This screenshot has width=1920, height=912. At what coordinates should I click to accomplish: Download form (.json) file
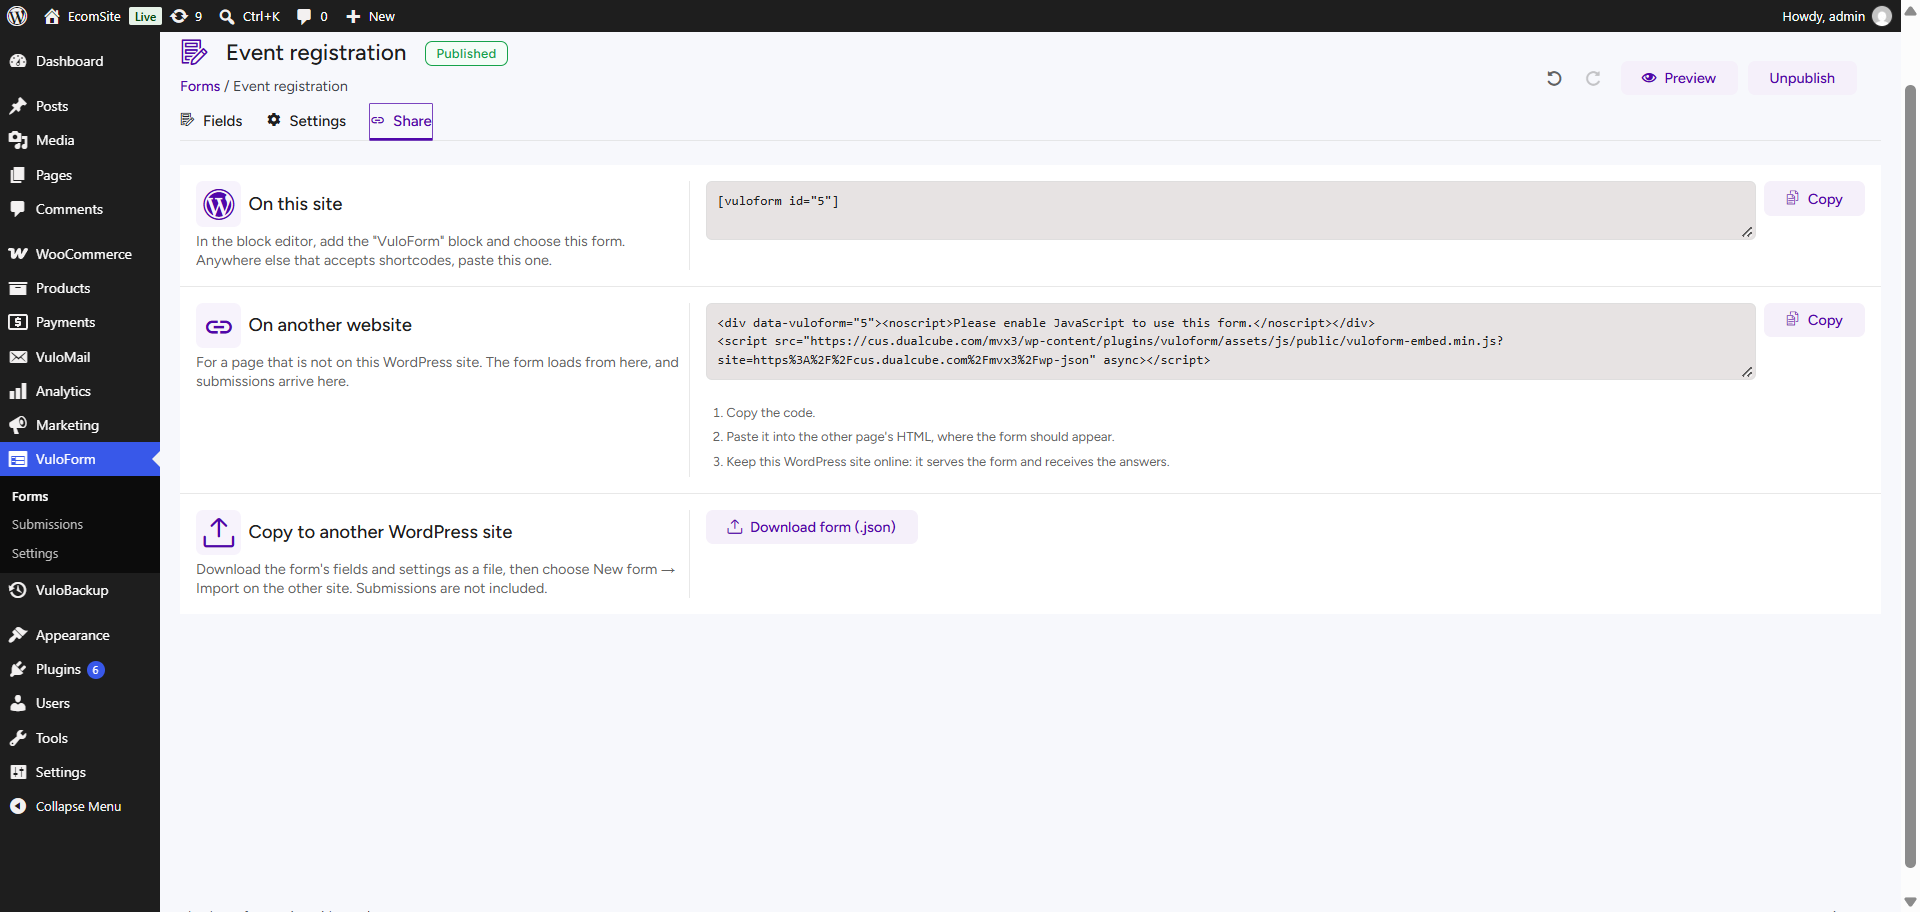coord(812,527)
